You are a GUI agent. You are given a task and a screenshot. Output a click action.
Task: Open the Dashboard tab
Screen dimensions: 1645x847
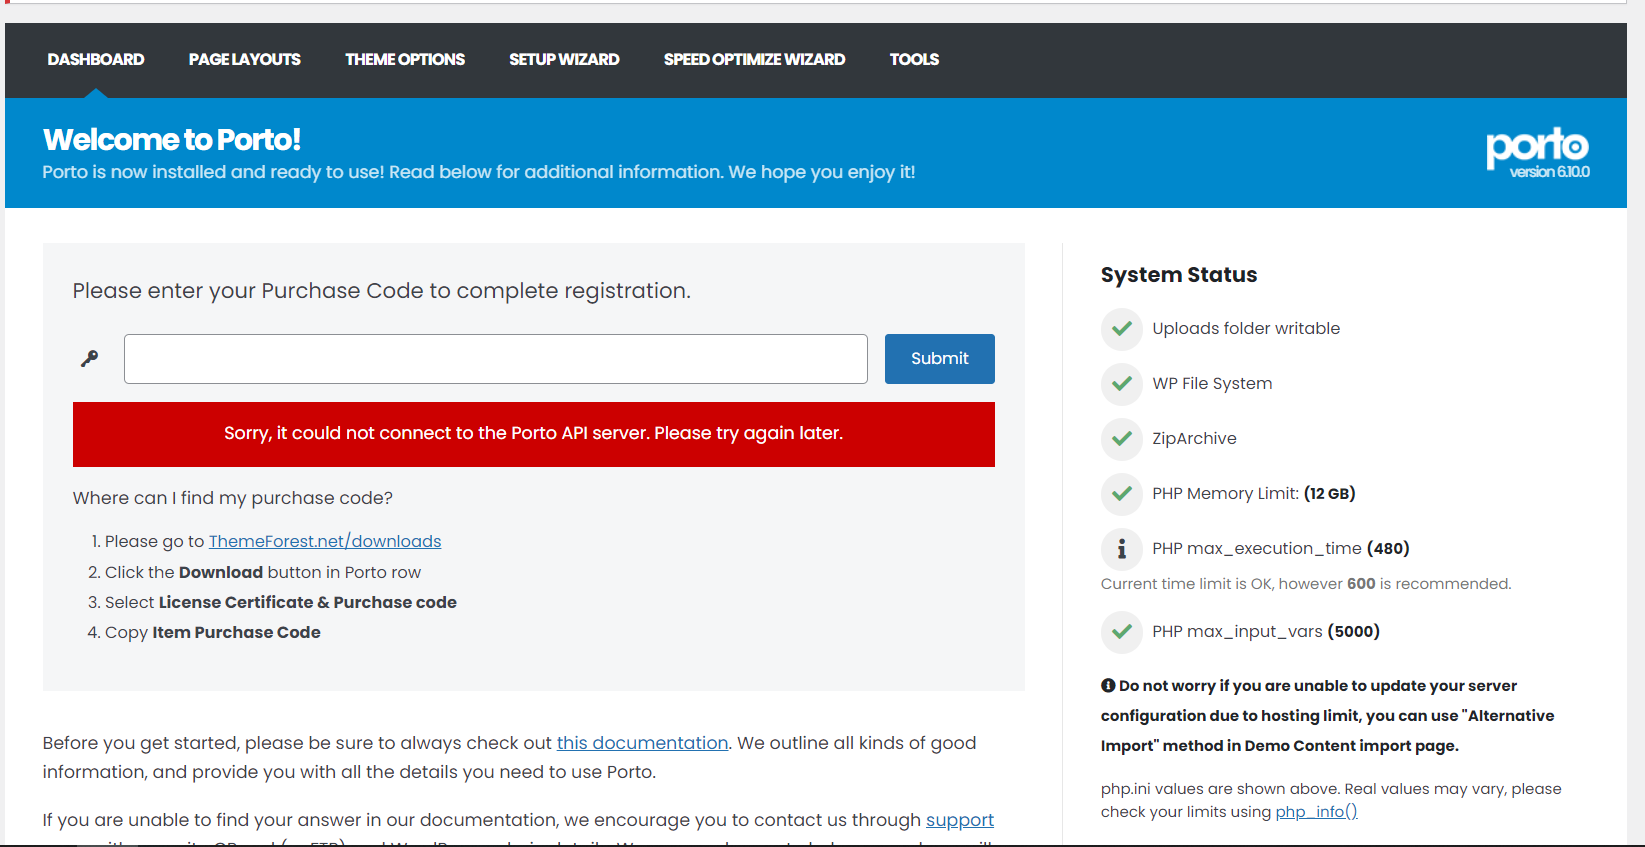tap(96, 60)
